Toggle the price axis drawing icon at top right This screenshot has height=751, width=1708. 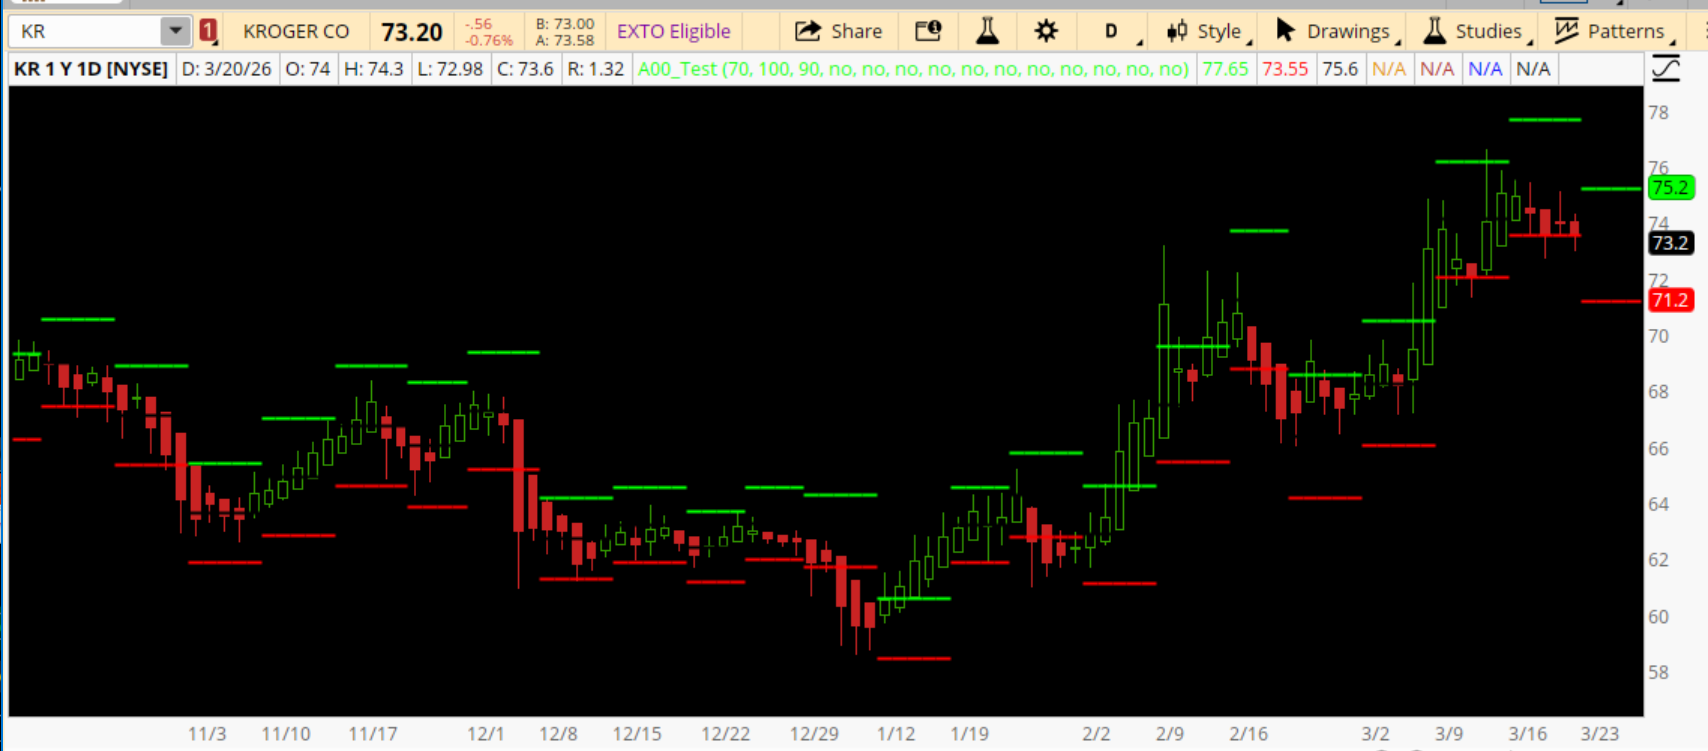(x=1665, y=69)
